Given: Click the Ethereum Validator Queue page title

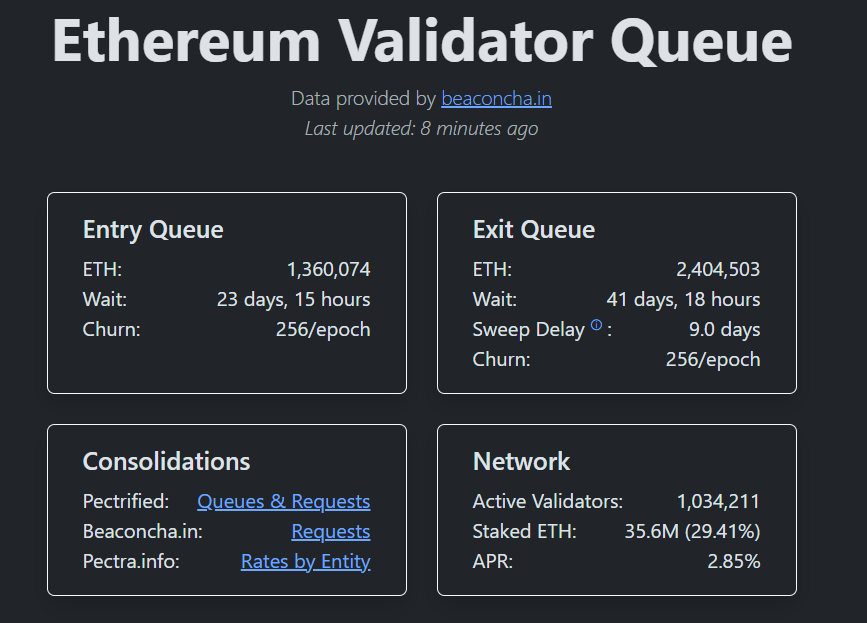Looking at the screenshot, I should 422,41.
